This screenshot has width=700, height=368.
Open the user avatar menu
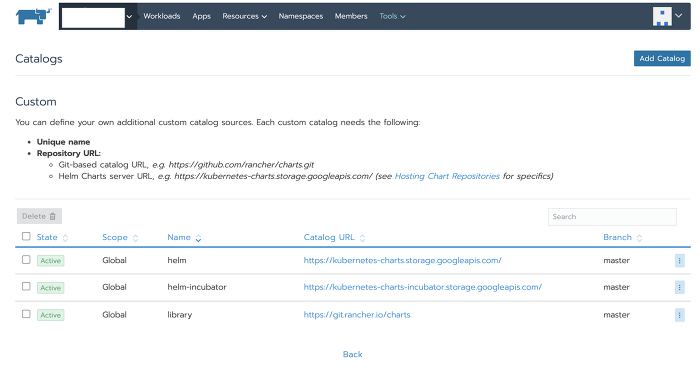tap(667, 16)
